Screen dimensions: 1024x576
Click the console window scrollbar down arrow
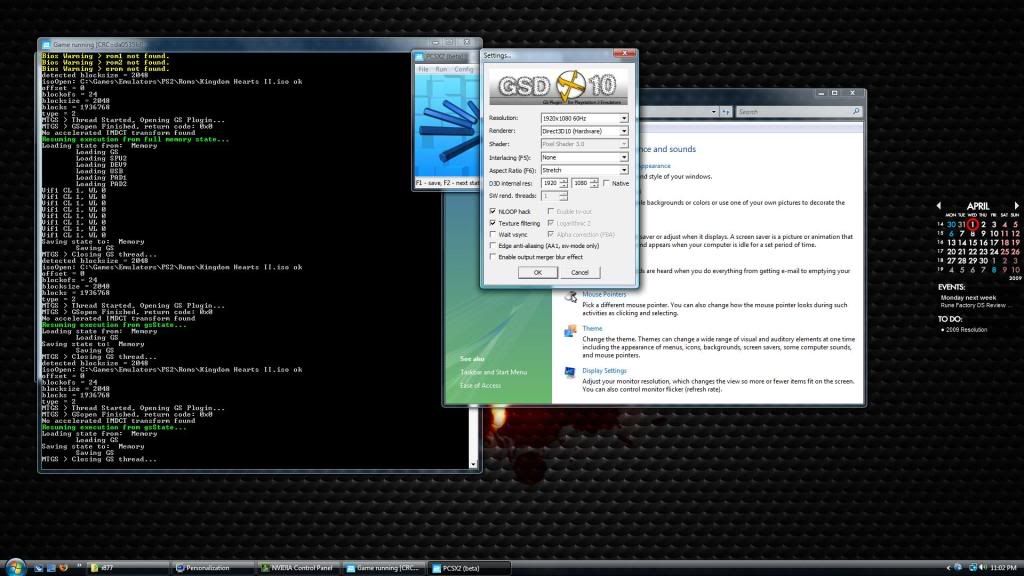click(x=473, y=464)
